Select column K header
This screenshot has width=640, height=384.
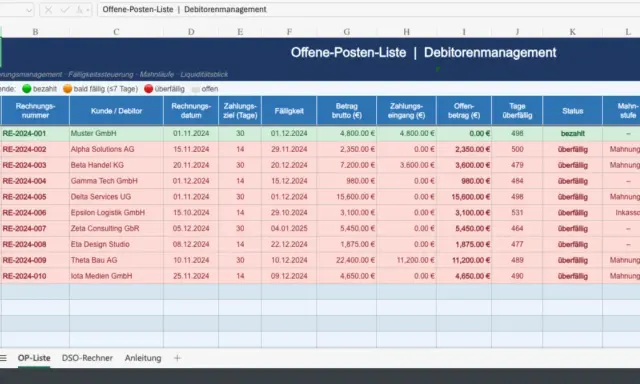(x=573, y=32)
